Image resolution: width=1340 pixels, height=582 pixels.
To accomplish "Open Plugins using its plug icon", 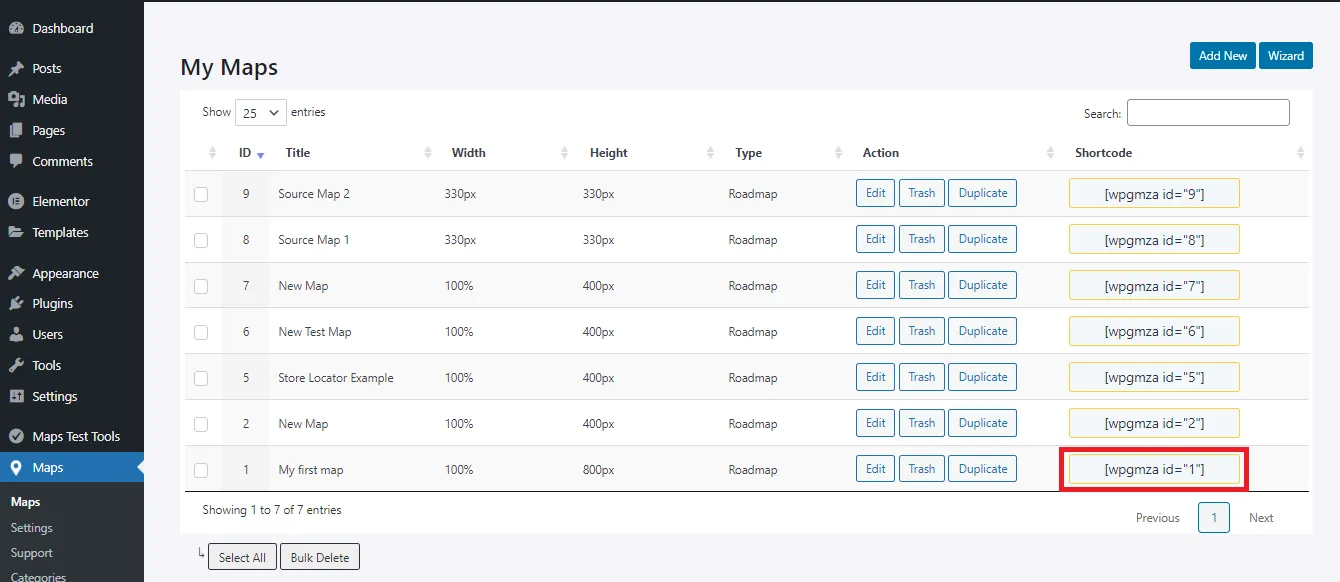I will click(16, 303).
